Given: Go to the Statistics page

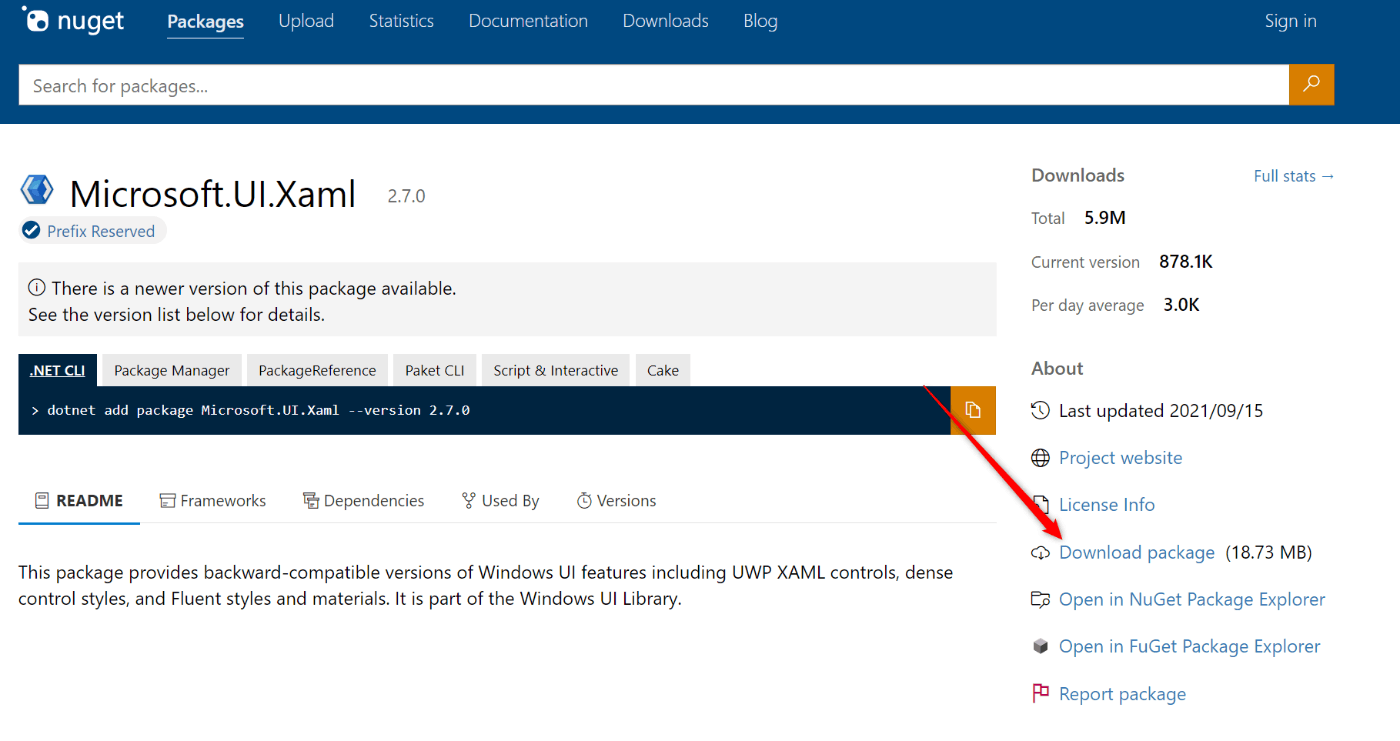Looking at the screenshot, I should [401, 21].
